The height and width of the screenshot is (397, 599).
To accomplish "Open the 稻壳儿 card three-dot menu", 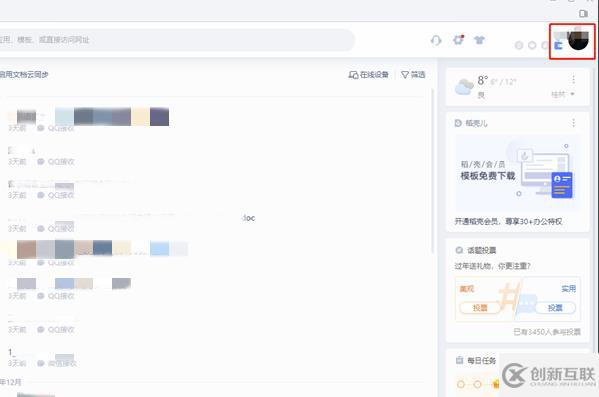I will [573, 123].
